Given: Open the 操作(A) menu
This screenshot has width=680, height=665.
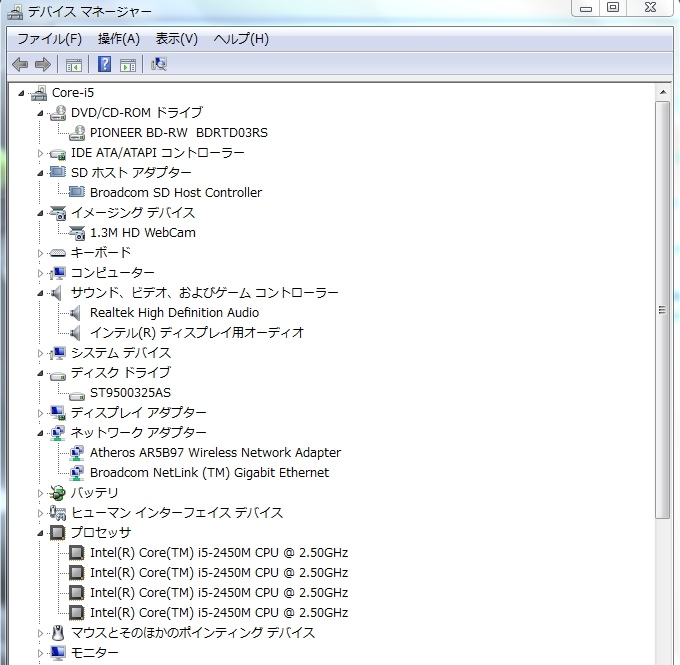Looking at the screenshot, I should coord(118,39).
